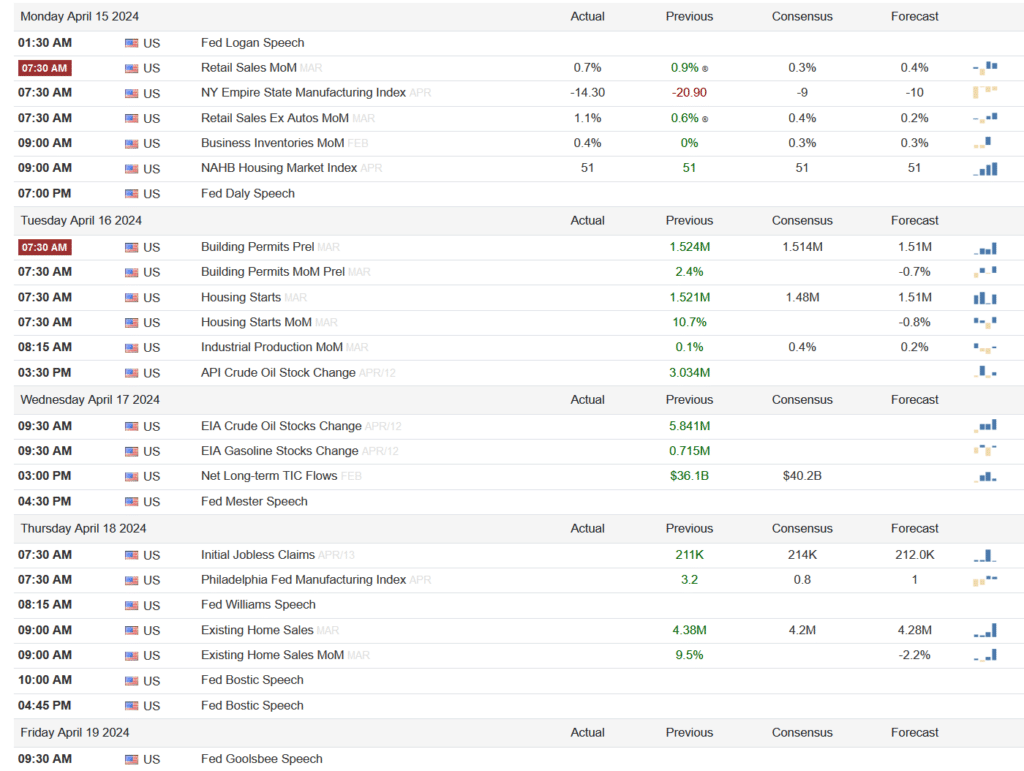Select the Tuesday April 16 2024 date header

81,220
